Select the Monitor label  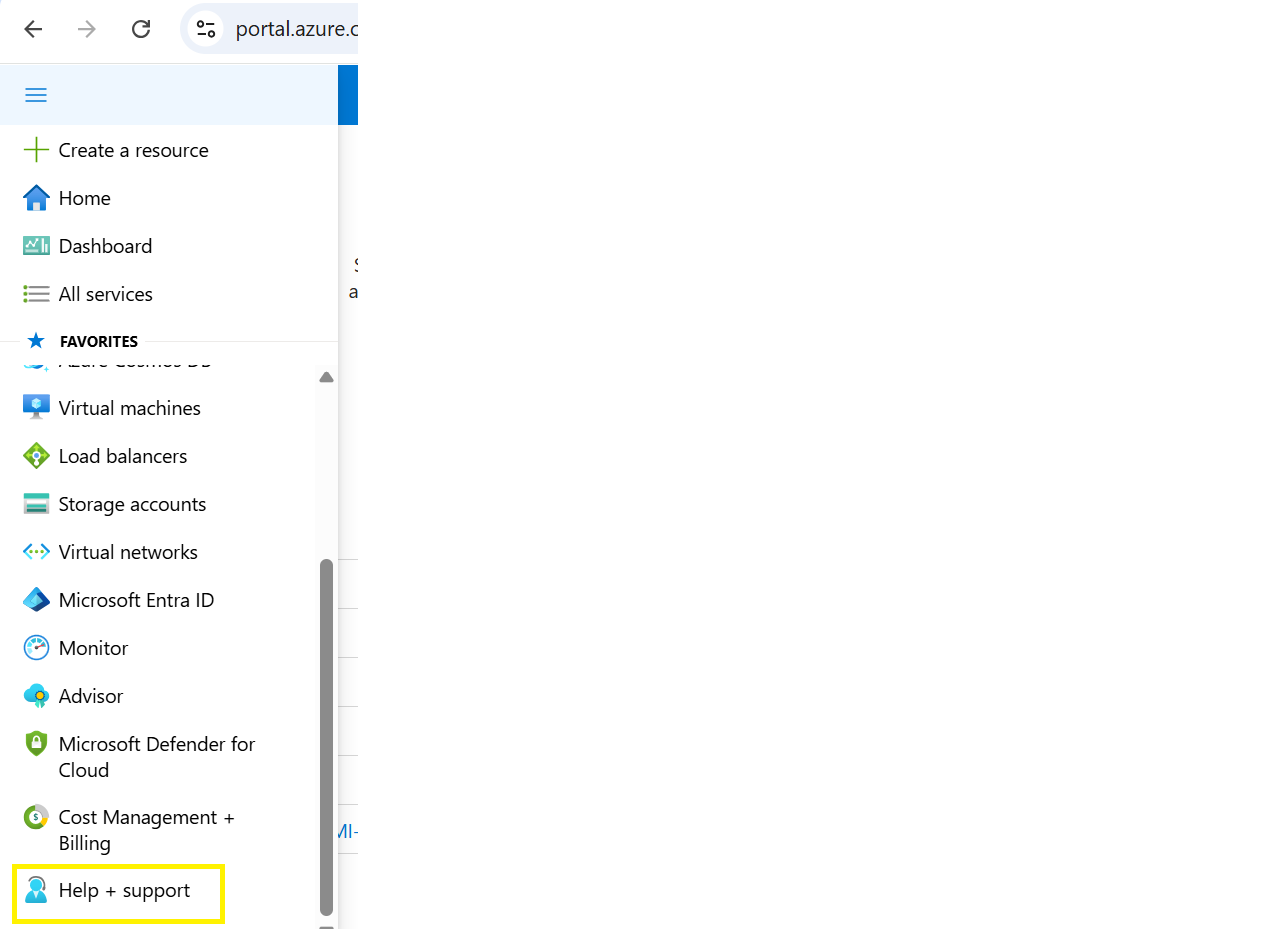click(x=94, y=648)
